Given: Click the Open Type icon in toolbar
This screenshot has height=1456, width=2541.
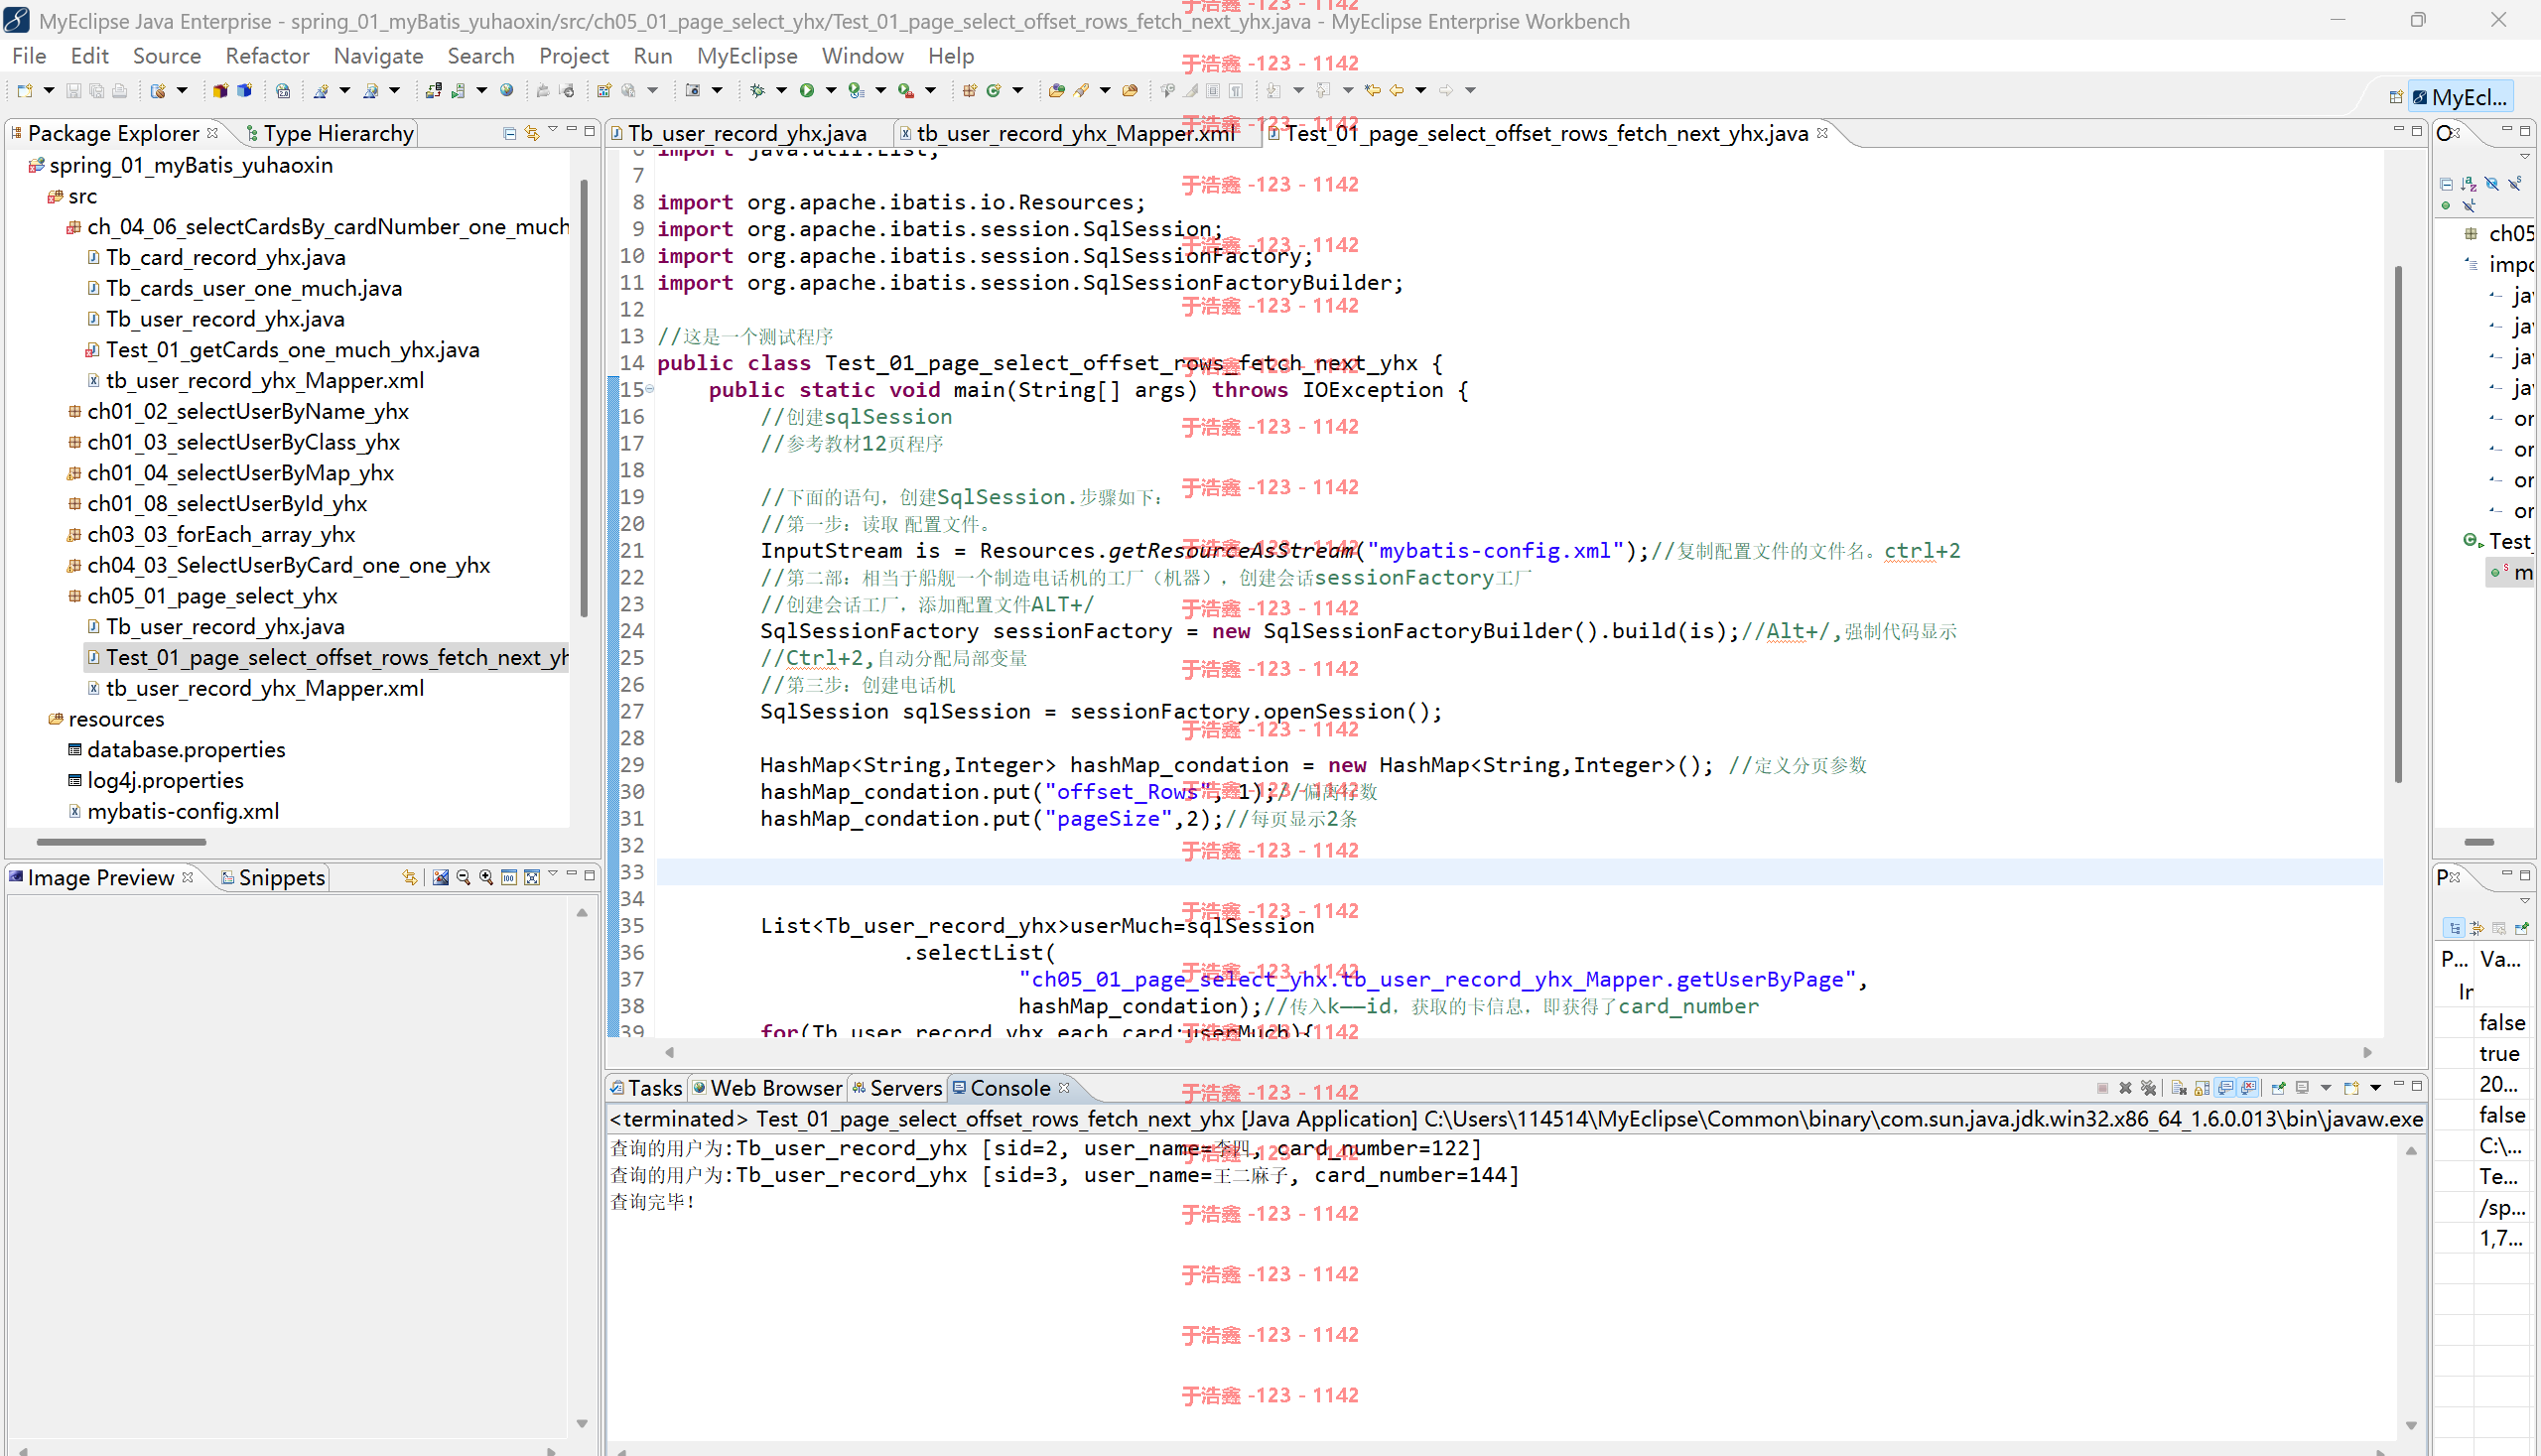Looking at the screenshot, I should pos(1057,90).
